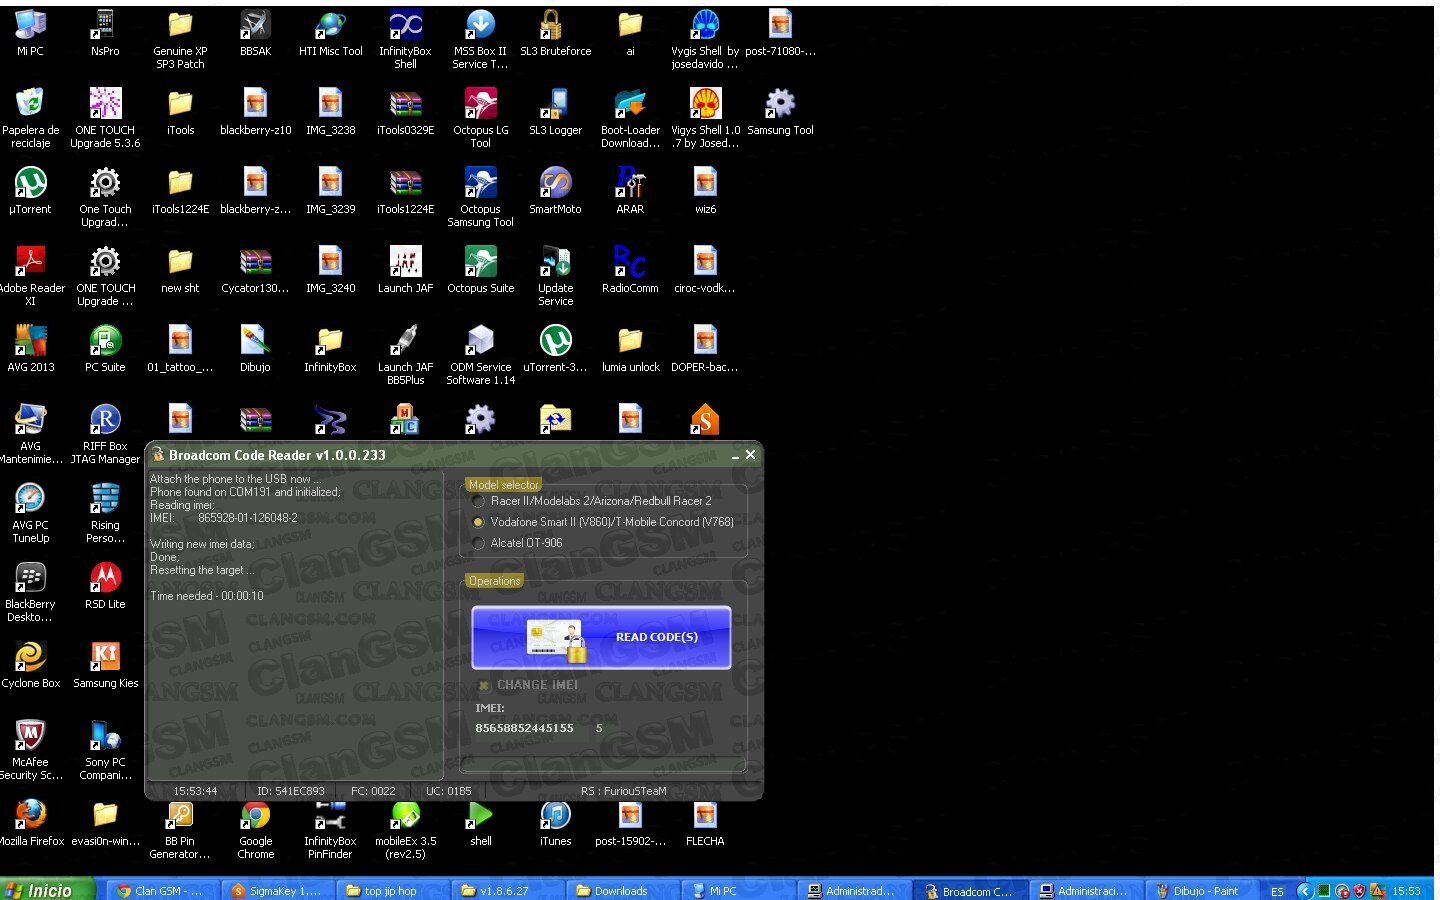Open the lumia unlock folder
Viewport: 1440px width, 900px height.
pos(630,349)
